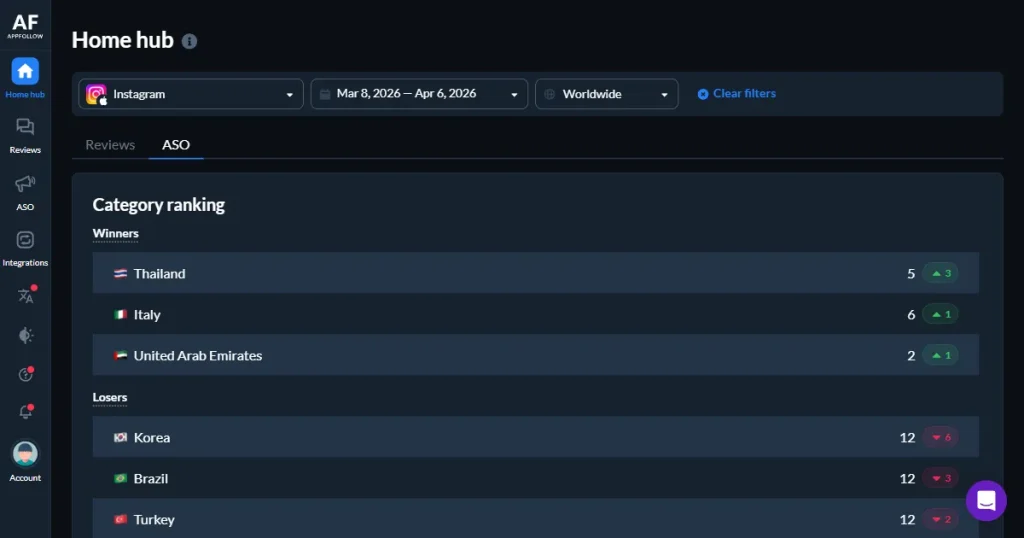Open the translation icon in sidebar
1024x538 pixels.
(25, 296)
